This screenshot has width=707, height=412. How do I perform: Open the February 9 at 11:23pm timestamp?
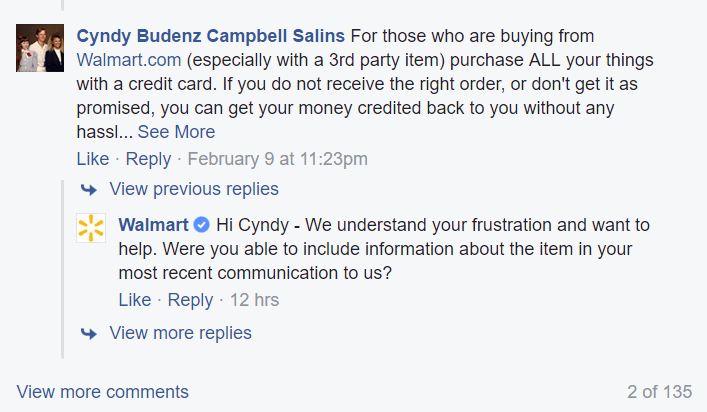pyautogui.click(x=278, y=158)
